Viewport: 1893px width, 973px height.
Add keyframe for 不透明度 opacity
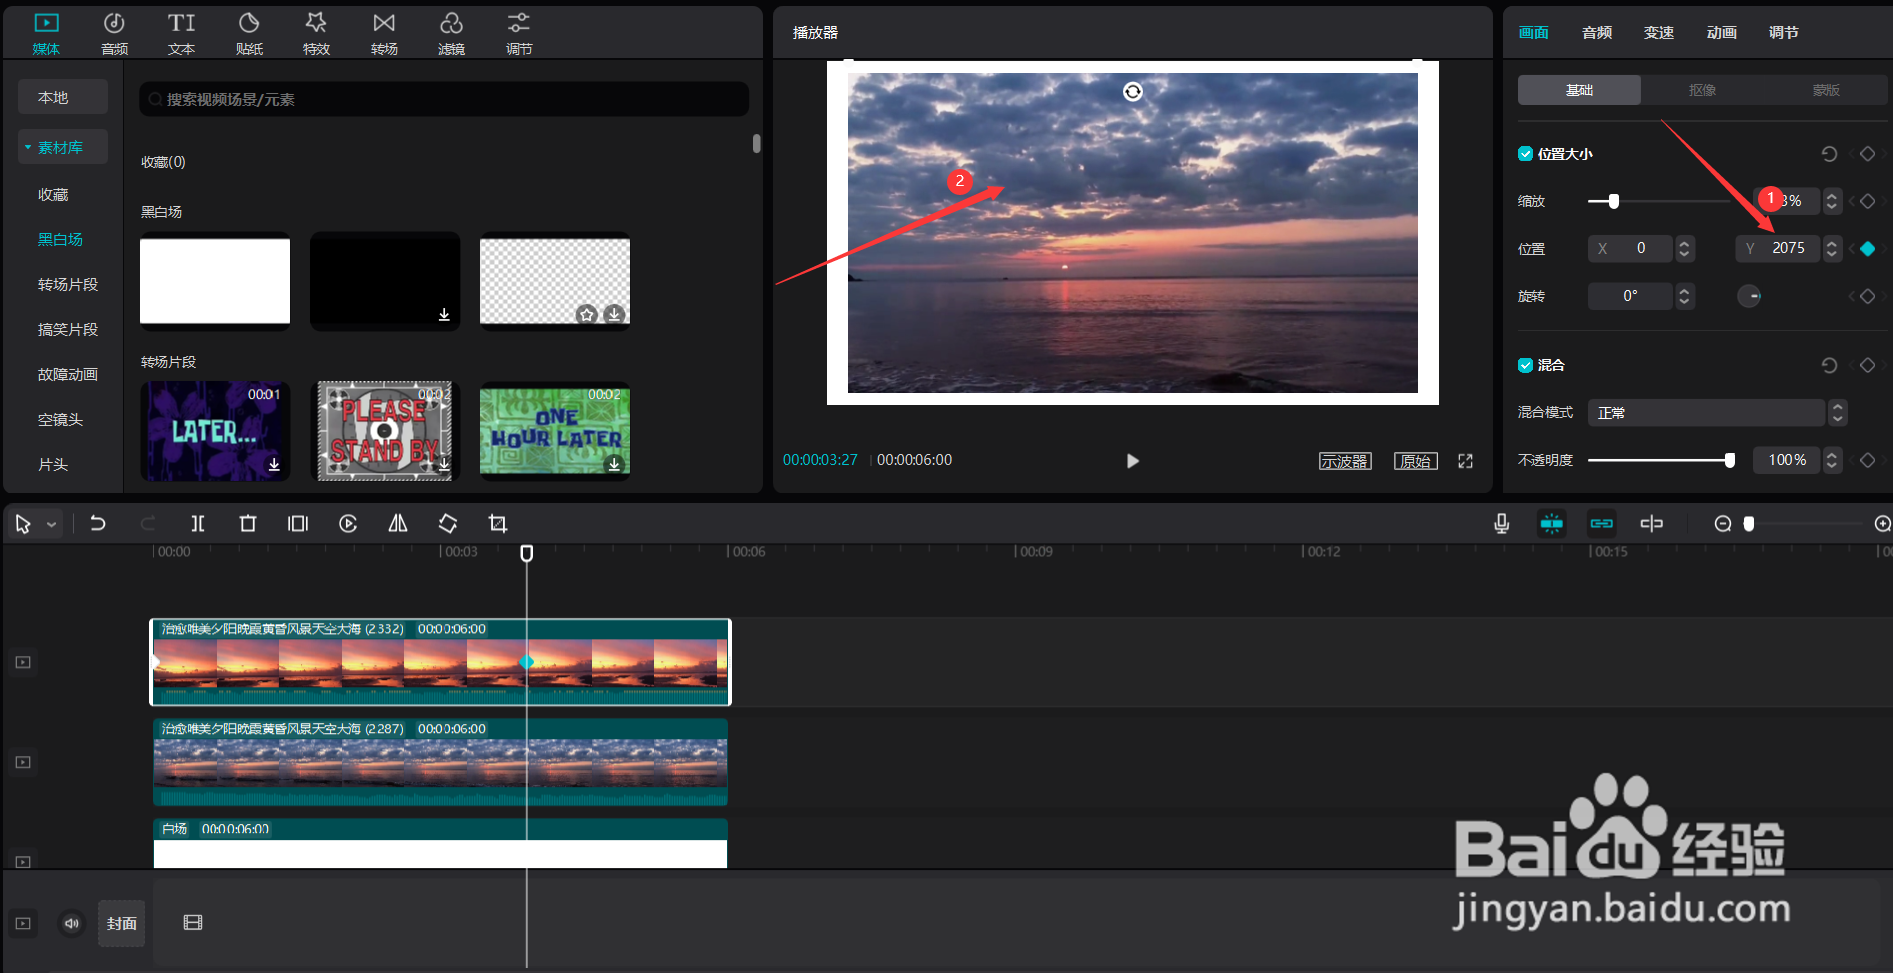[x=1867, y=460]
